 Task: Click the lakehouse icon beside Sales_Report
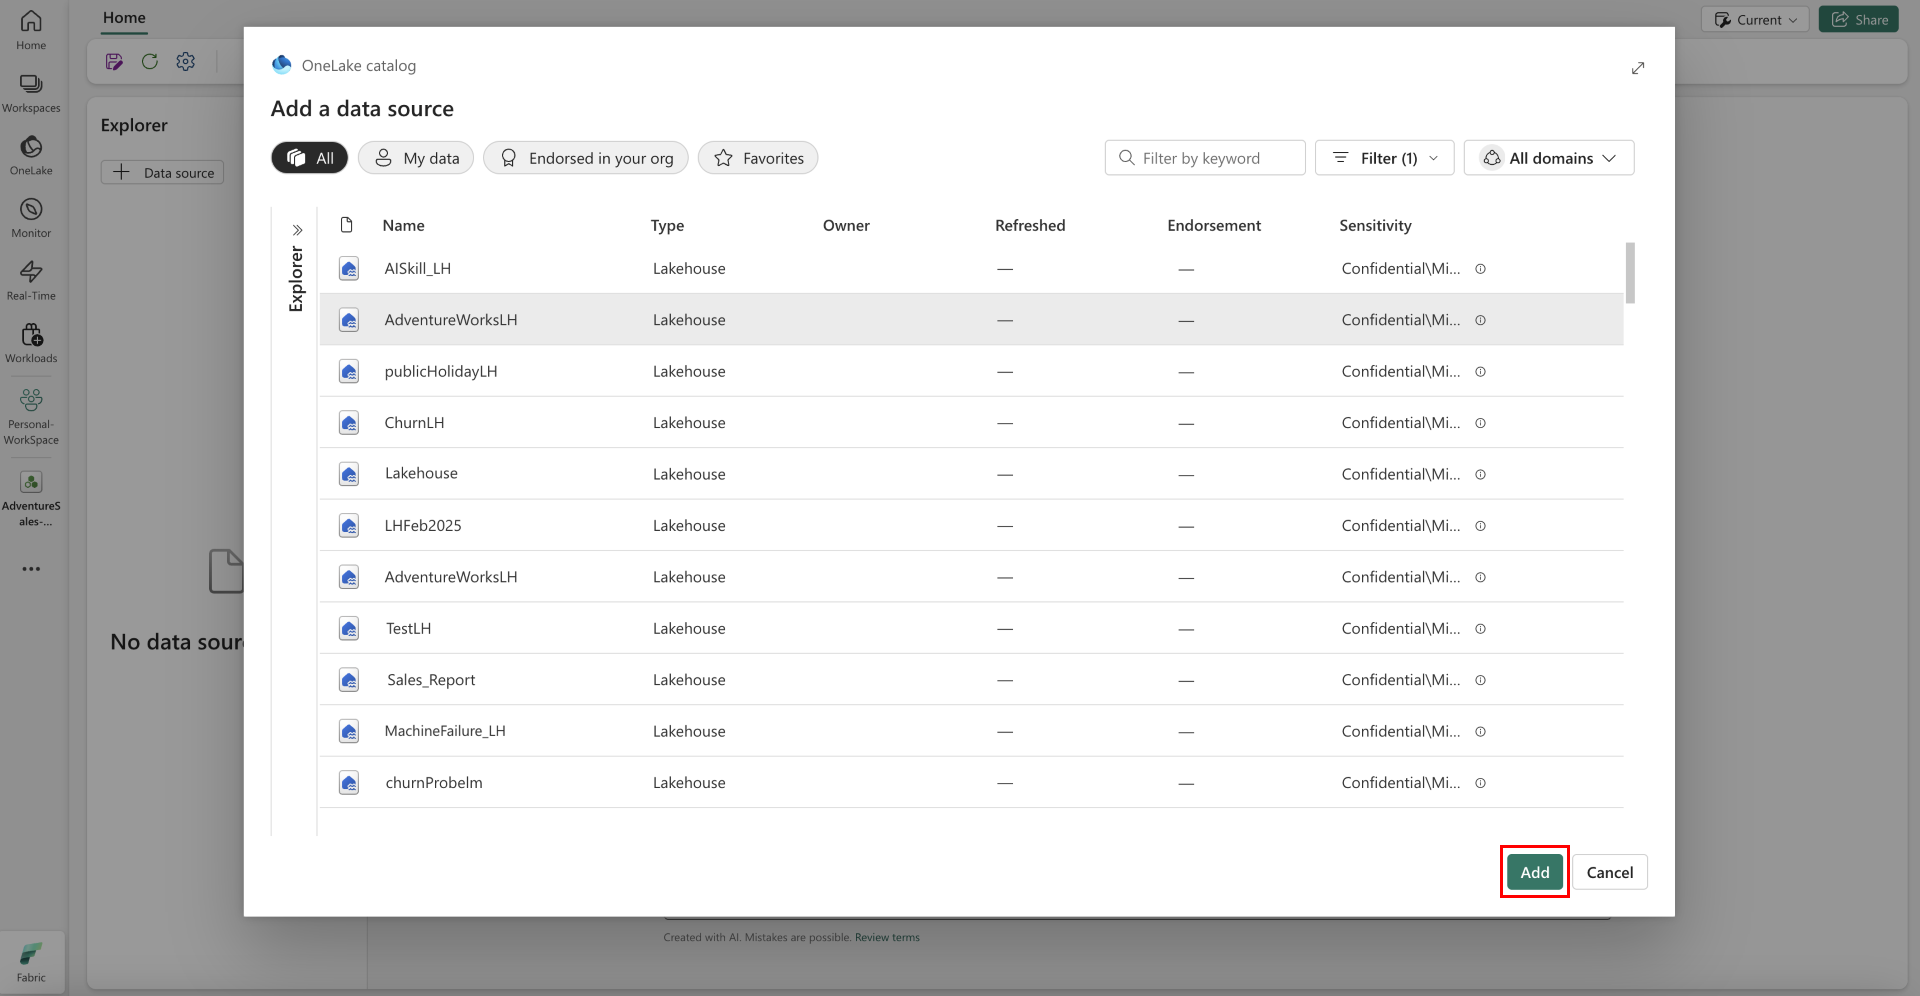click(x=349, y=680)
